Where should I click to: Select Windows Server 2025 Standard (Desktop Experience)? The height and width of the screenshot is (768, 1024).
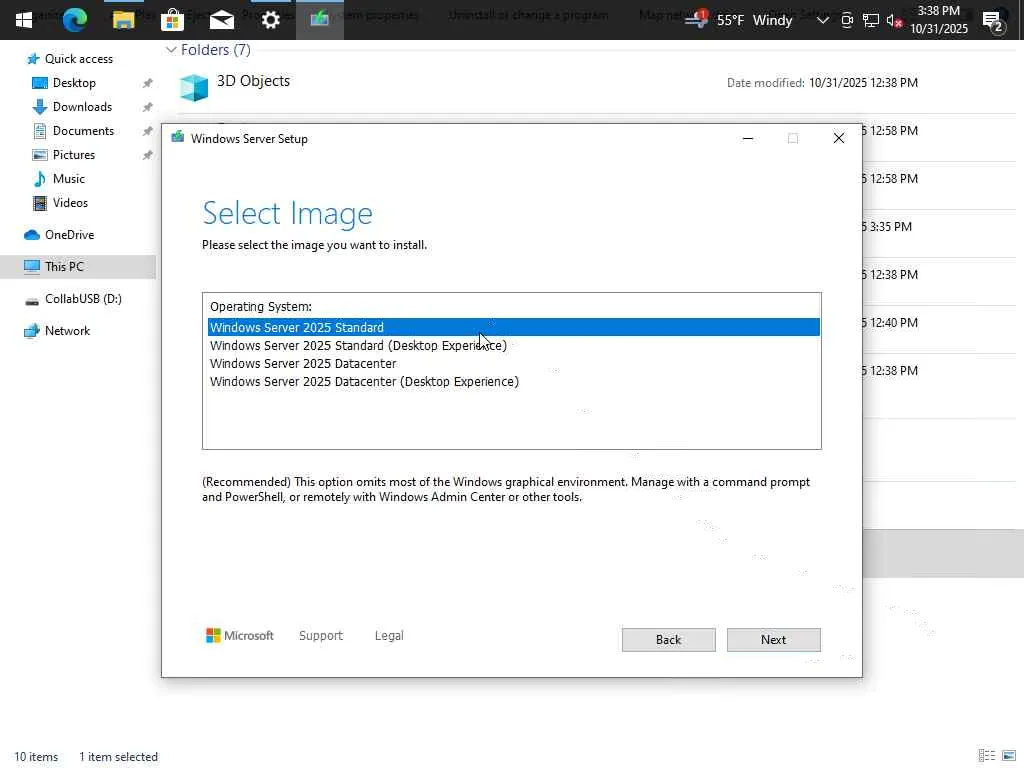[513, 345]
